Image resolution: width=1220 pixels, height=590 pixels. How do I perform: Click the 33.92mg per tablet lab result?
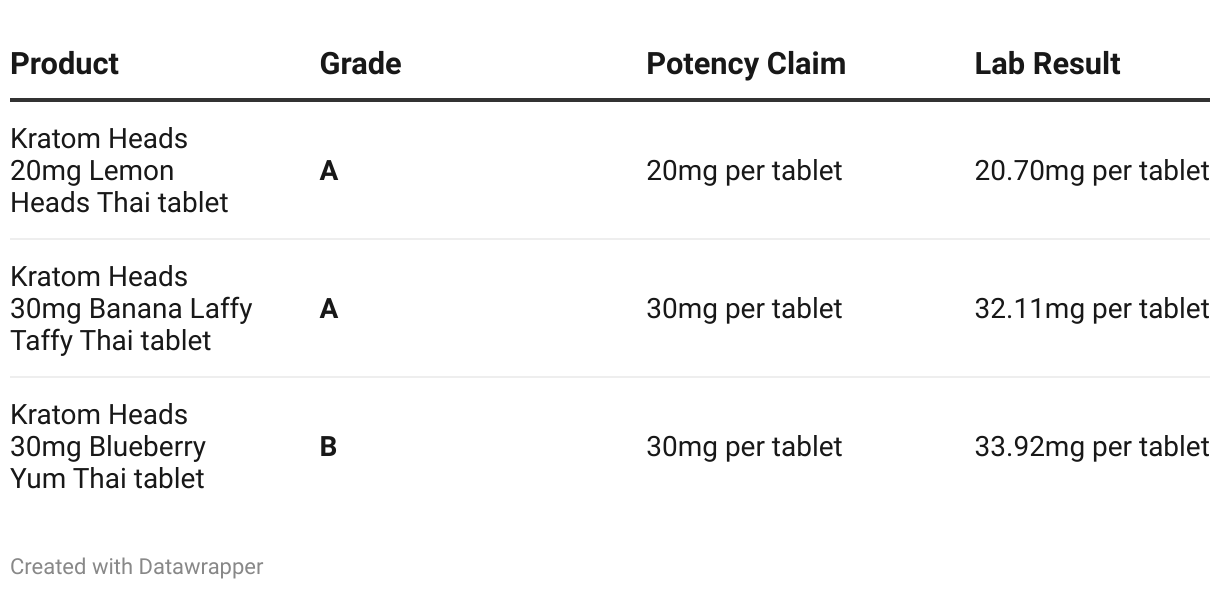coord(1092,447)
